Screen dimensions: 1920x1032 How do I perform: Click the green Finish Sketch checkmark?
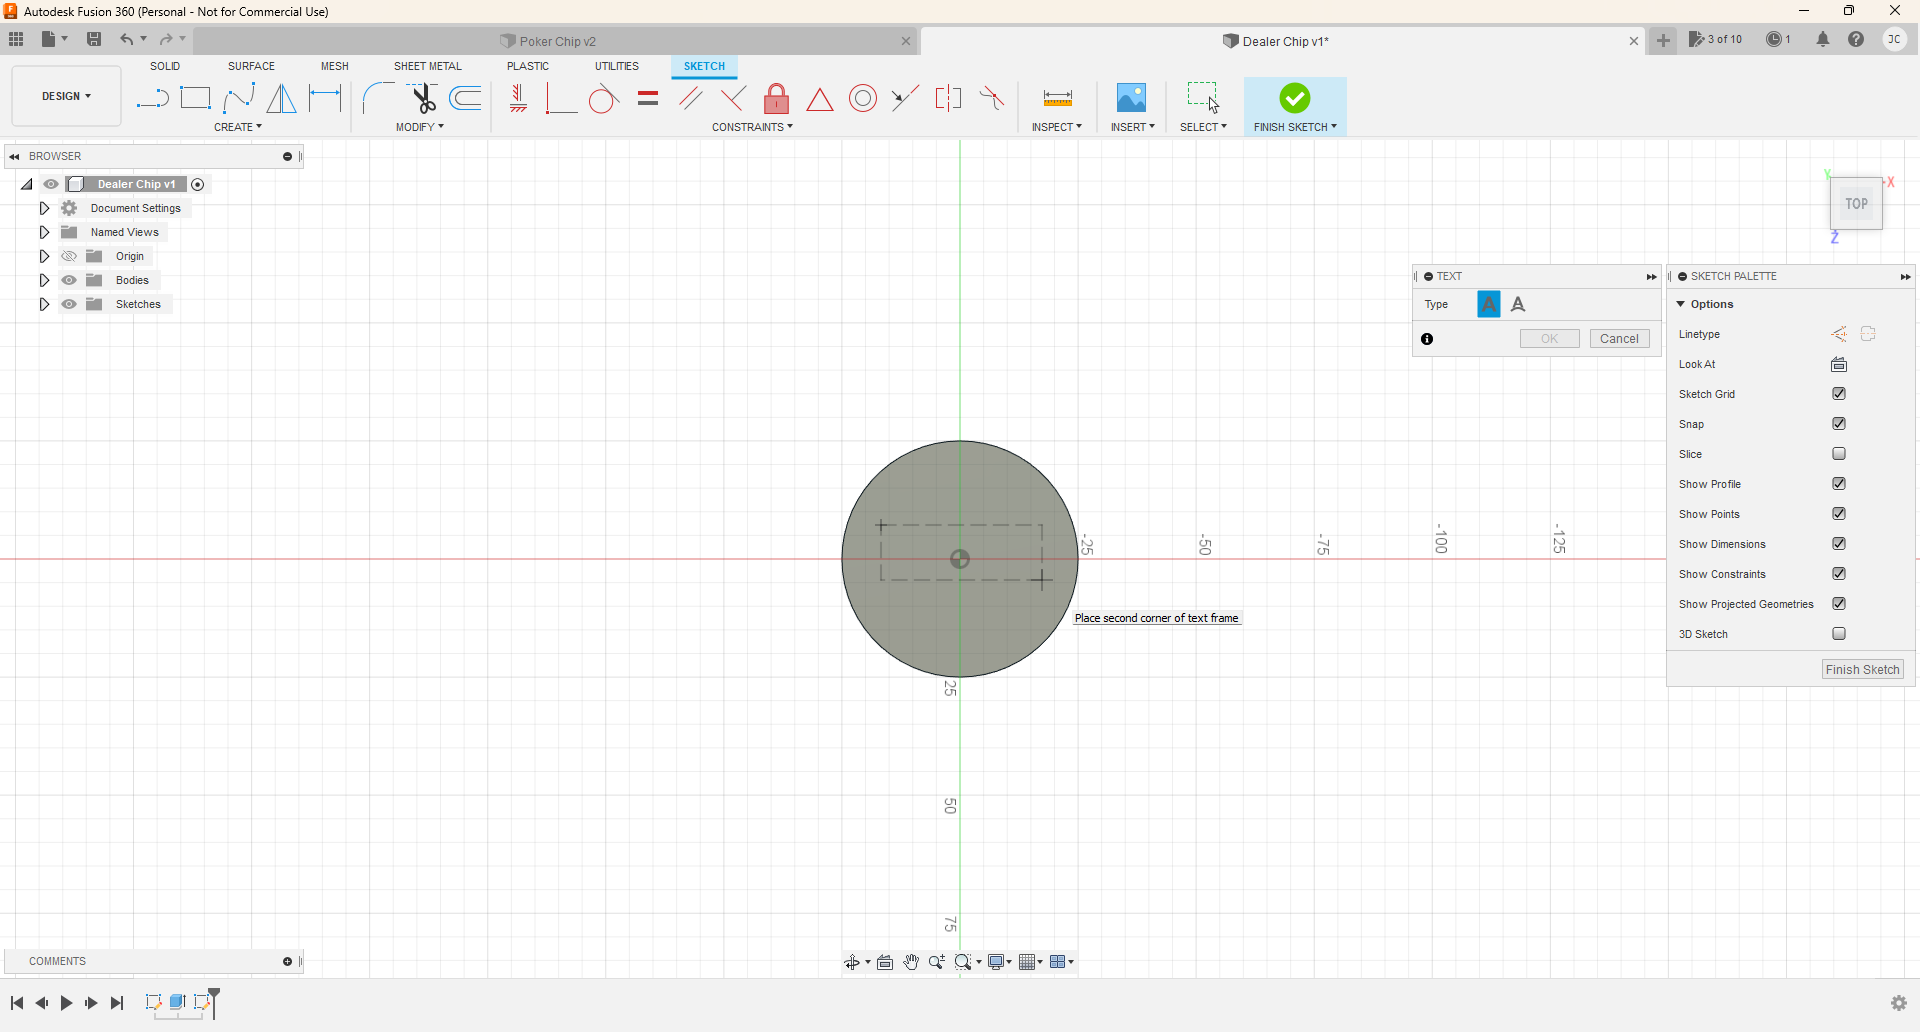tap(1294, 98)
